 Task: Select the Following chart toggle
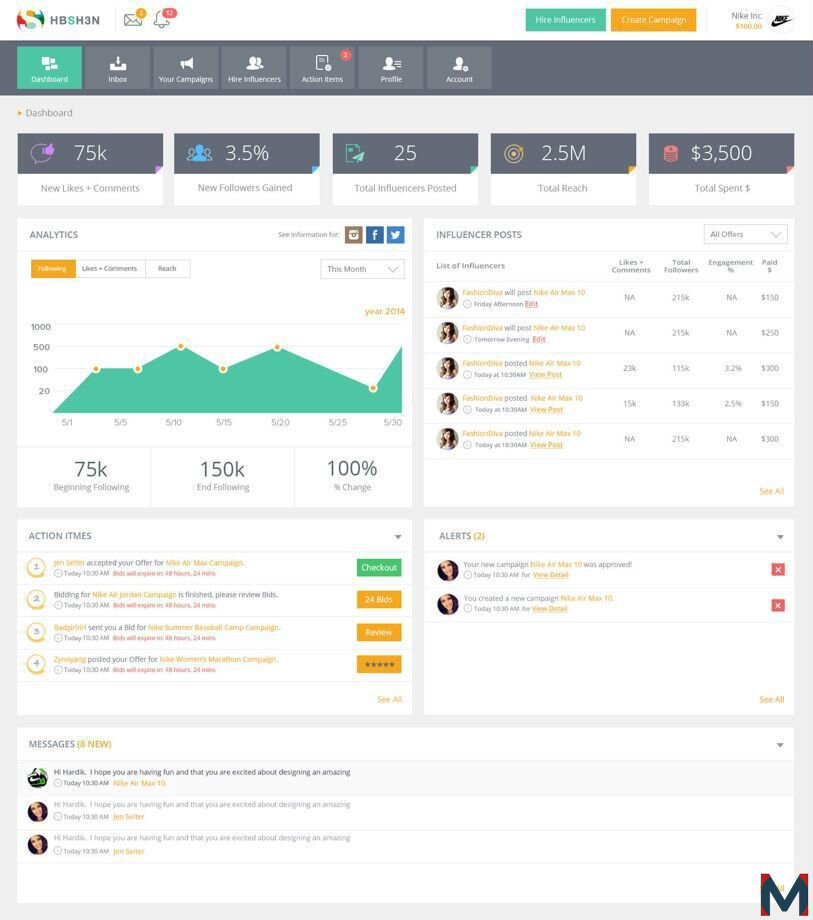pyautogui.click(x=53, y=269)
